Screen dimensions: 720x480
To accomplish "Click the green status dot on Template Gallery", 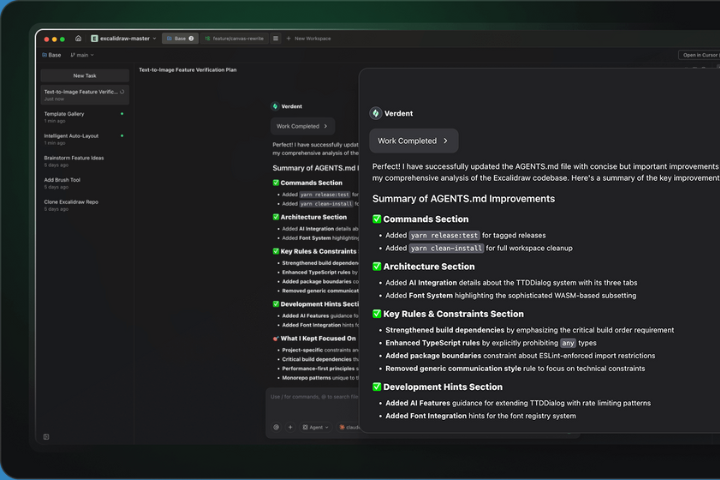I will tap(122, 113).
